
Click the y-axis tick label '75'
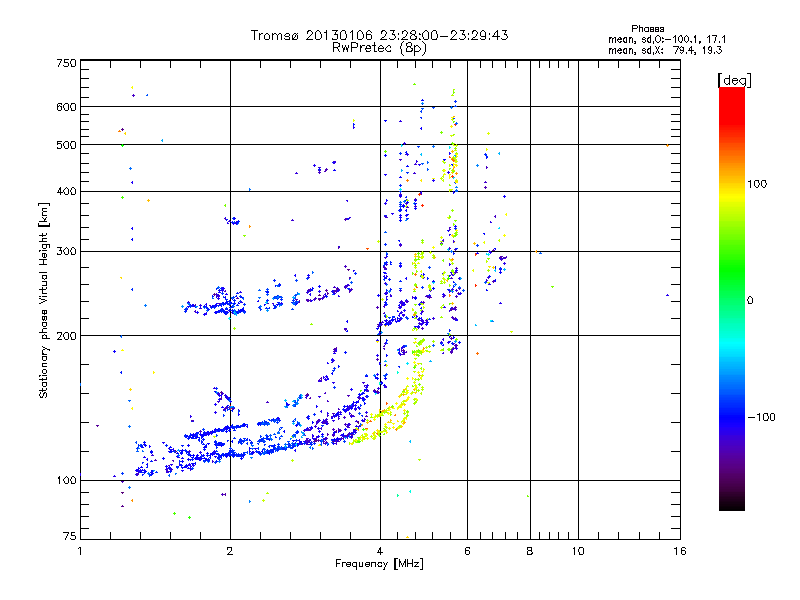click(70, 536)
